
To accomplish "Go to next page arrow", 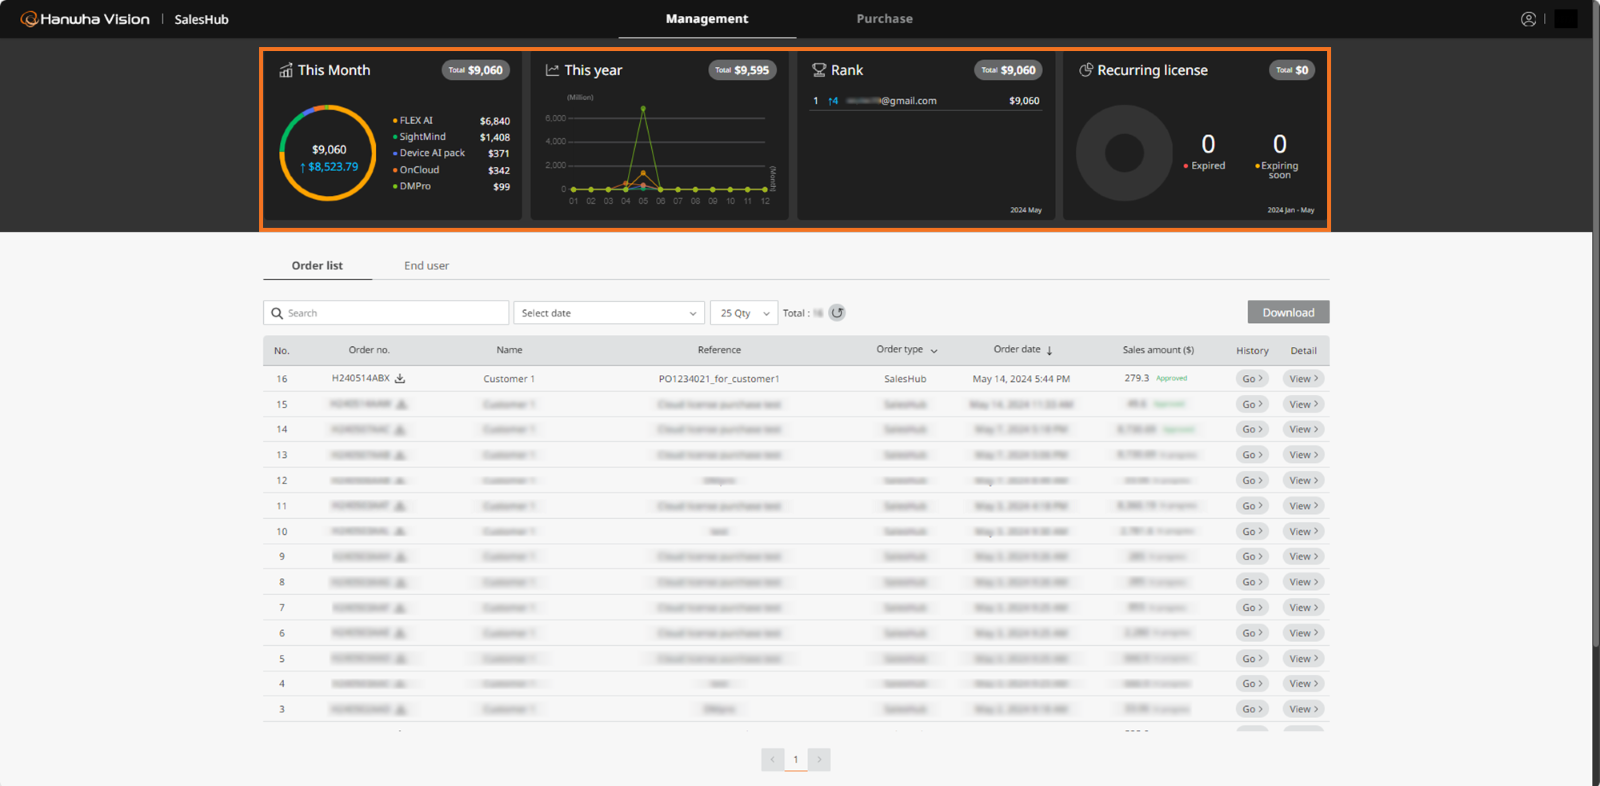I will click(819, 760).
